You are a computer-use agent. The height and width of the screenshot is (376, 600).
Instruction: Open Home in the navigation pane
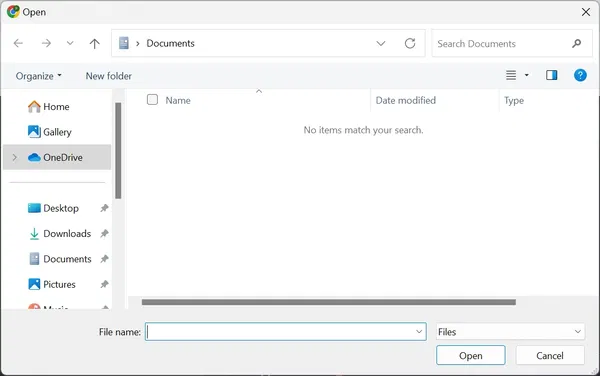49,106
